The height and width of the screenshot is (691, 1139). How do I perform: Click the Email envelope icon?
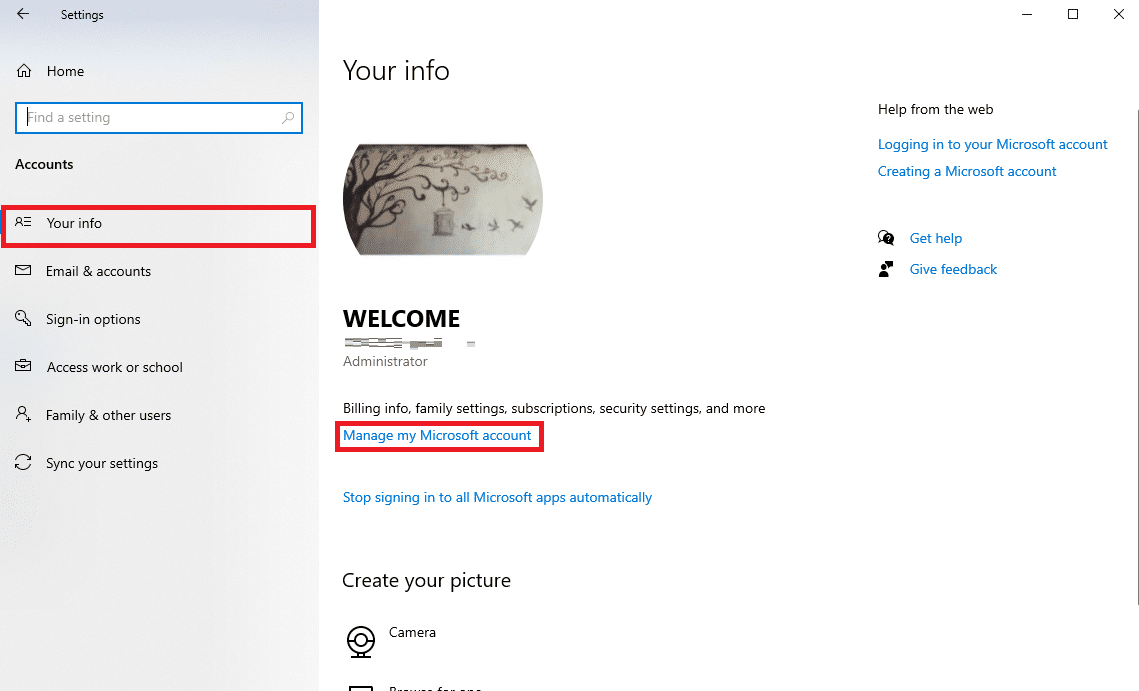tap(23, 270)
